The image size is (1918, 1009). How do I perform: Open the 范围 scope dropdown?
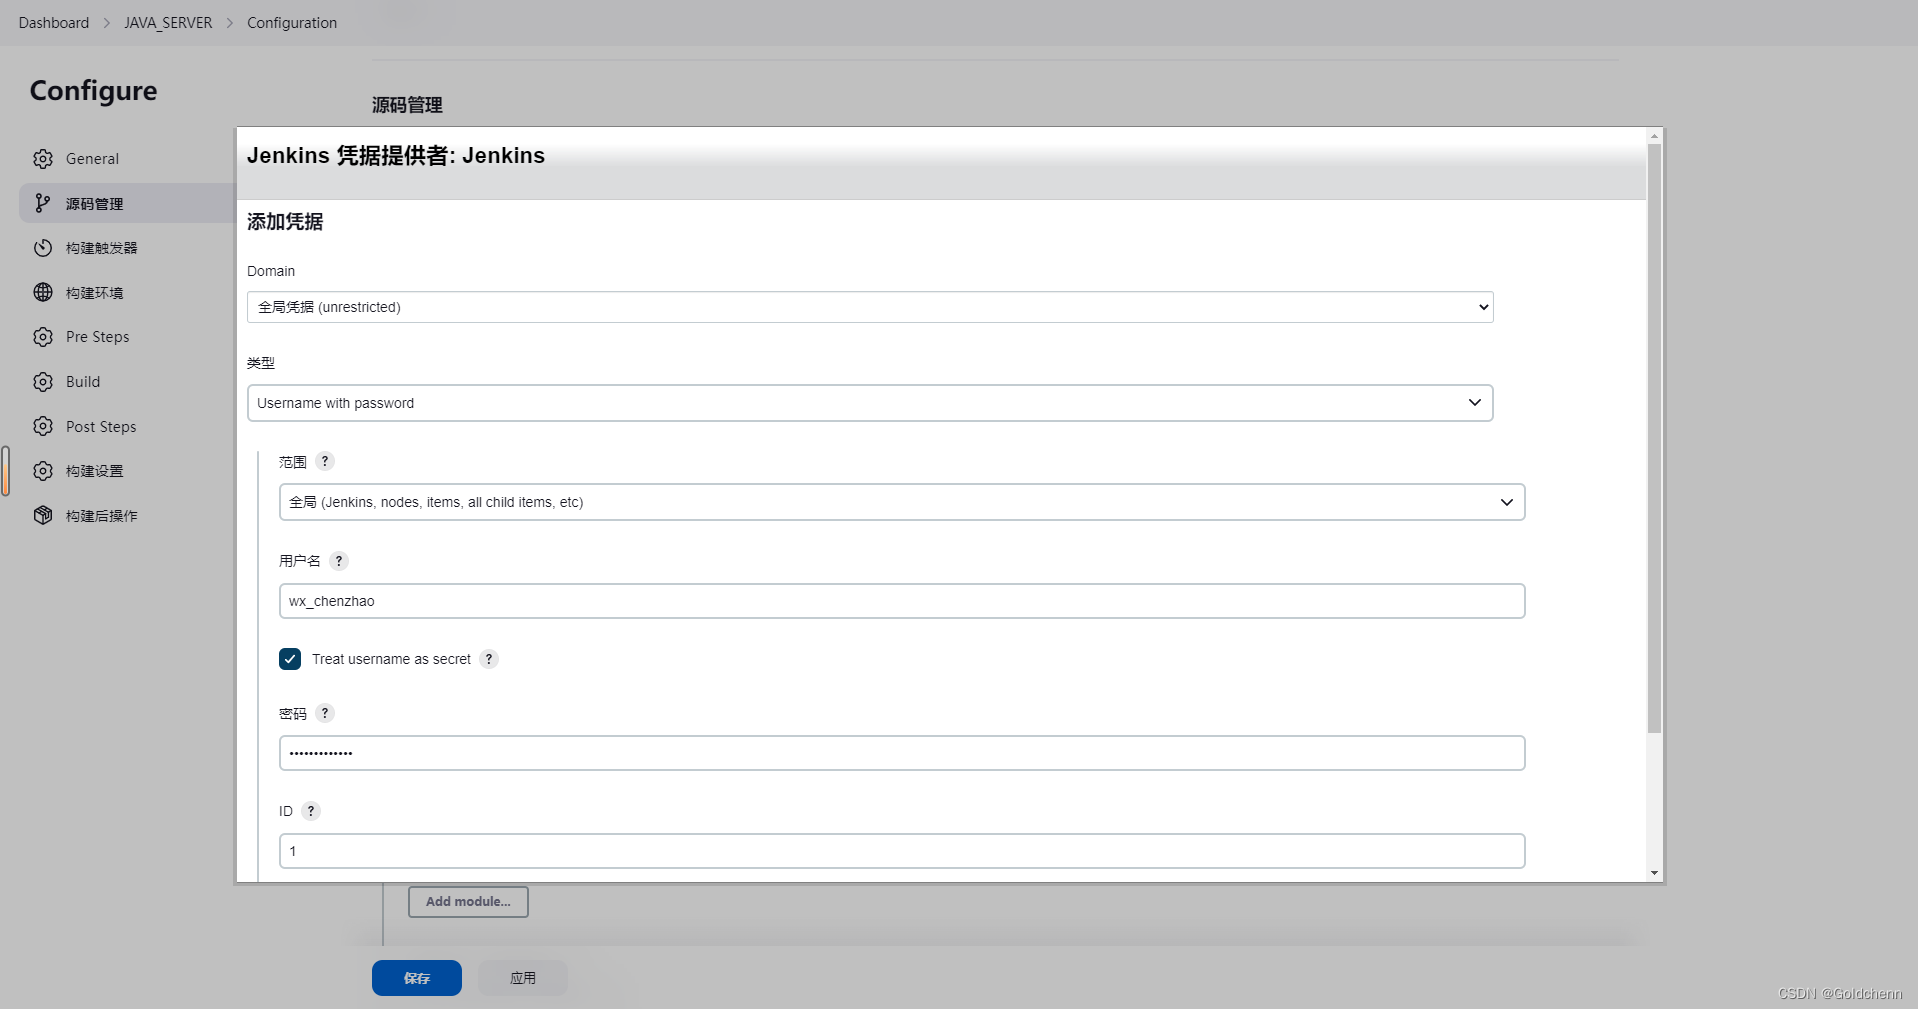(902, 502)
